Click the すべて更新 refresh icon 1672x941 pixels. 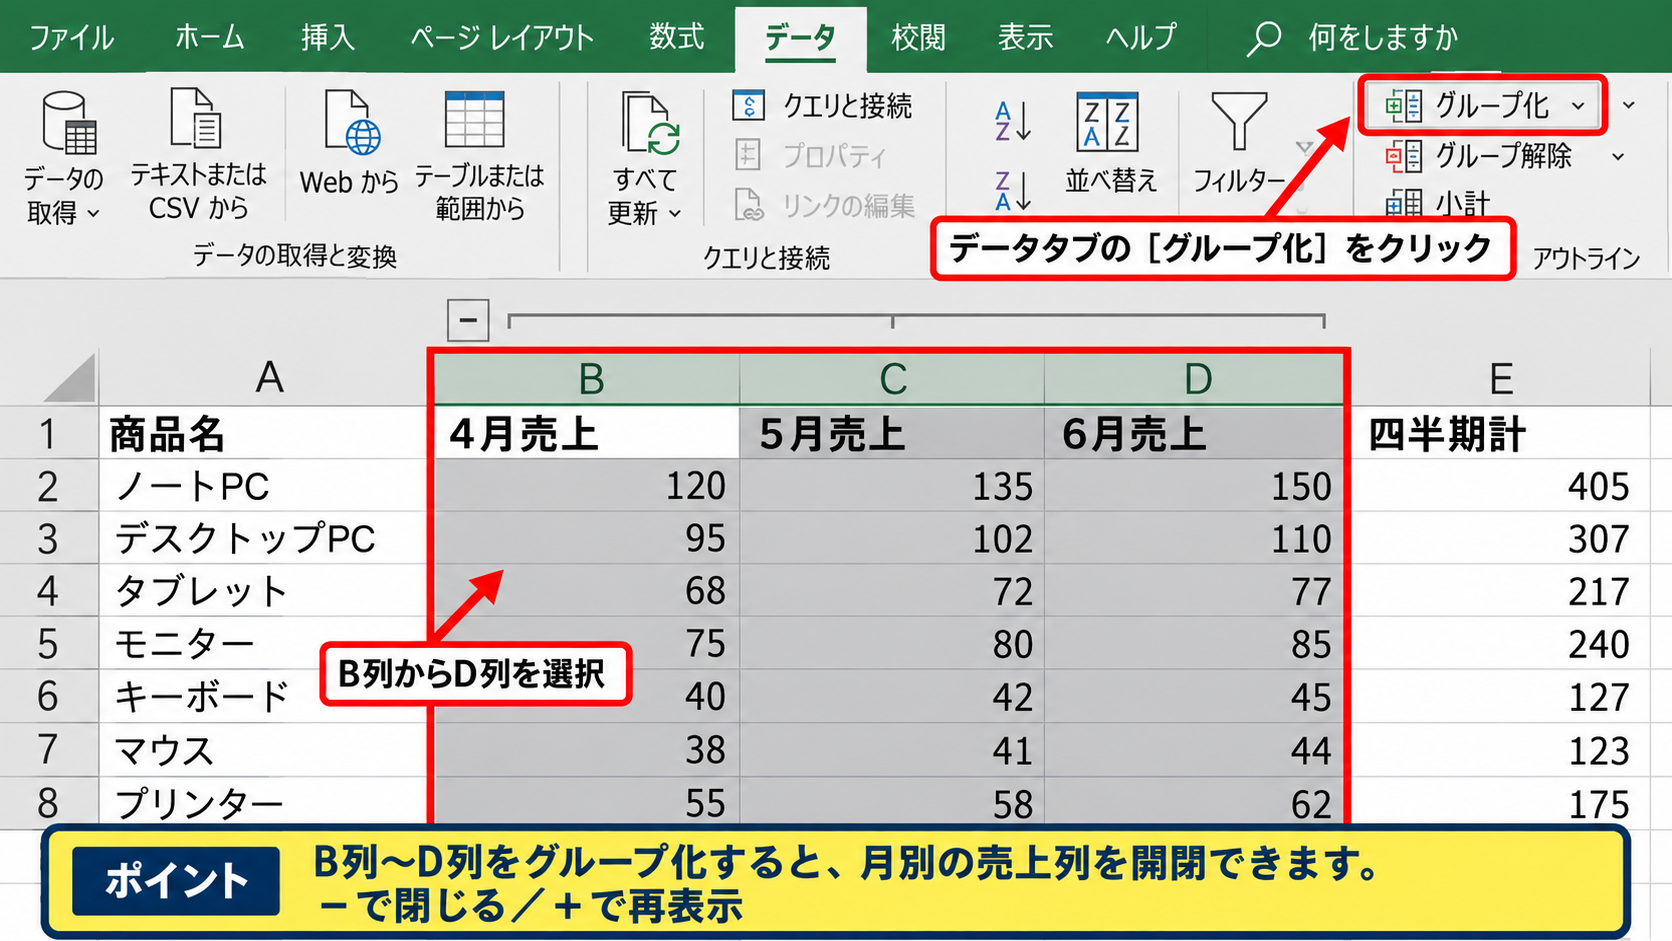click(649, 123)
